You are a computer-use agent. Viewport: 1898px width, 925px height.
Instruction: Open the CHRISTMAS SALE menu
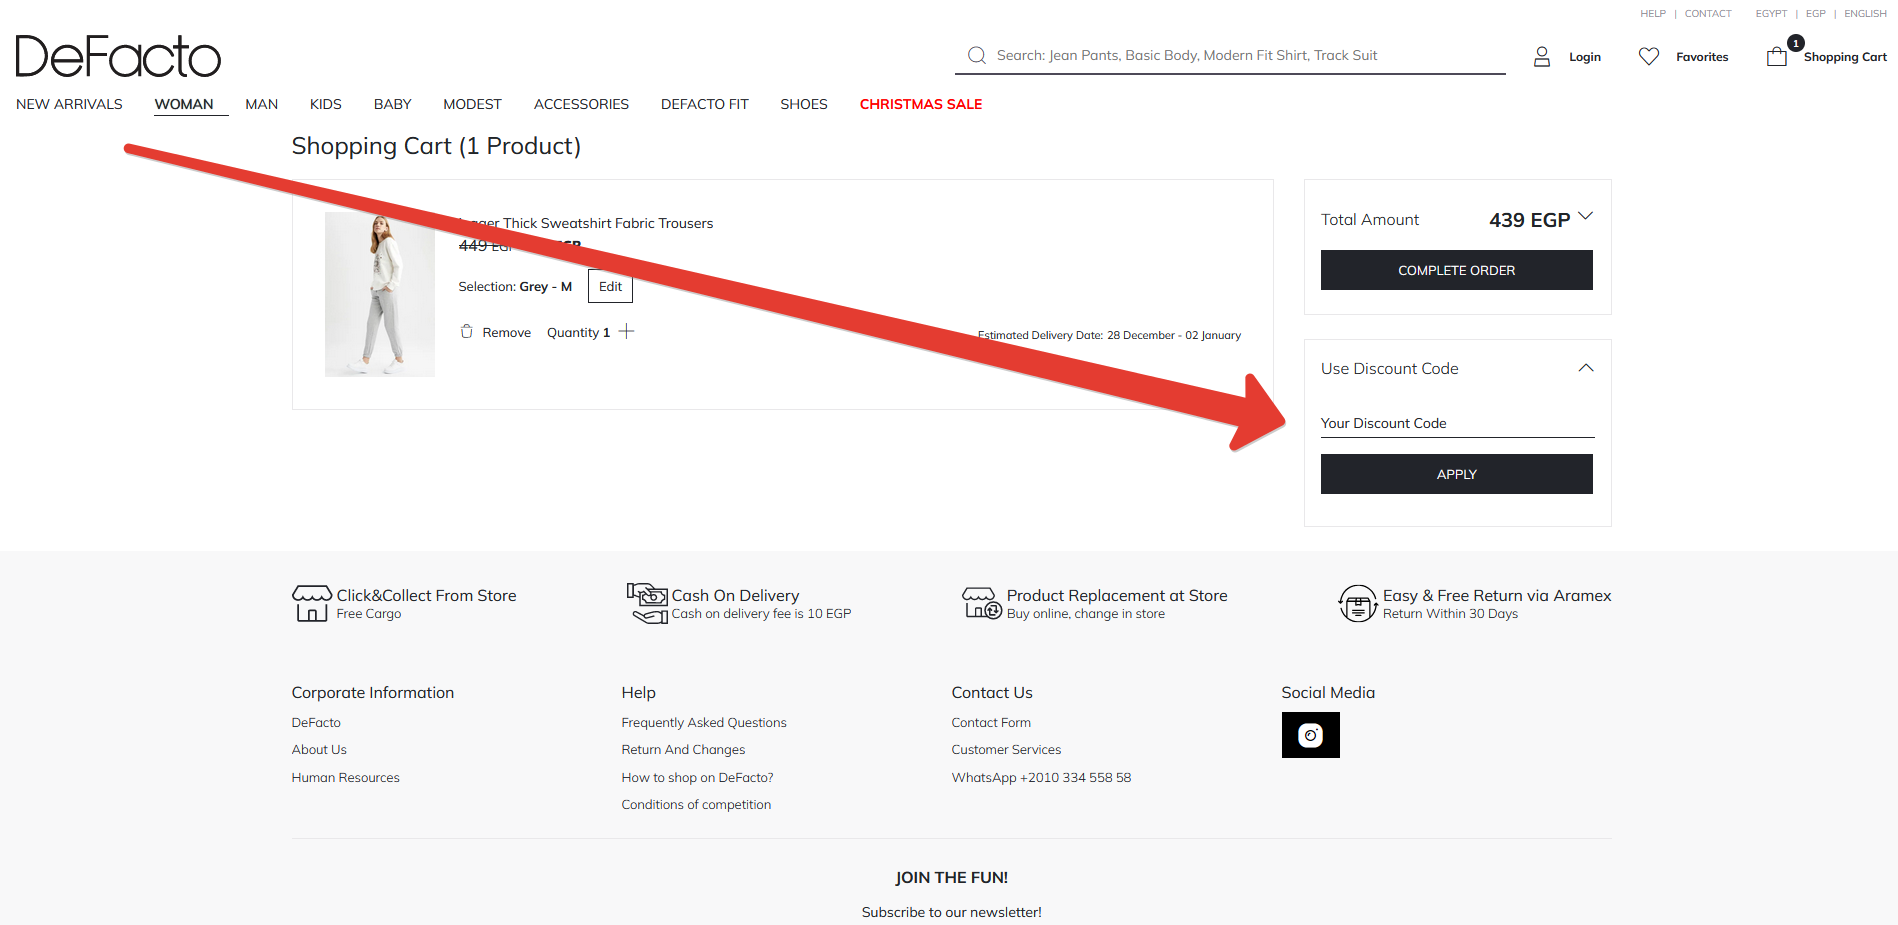click(921, 104)
